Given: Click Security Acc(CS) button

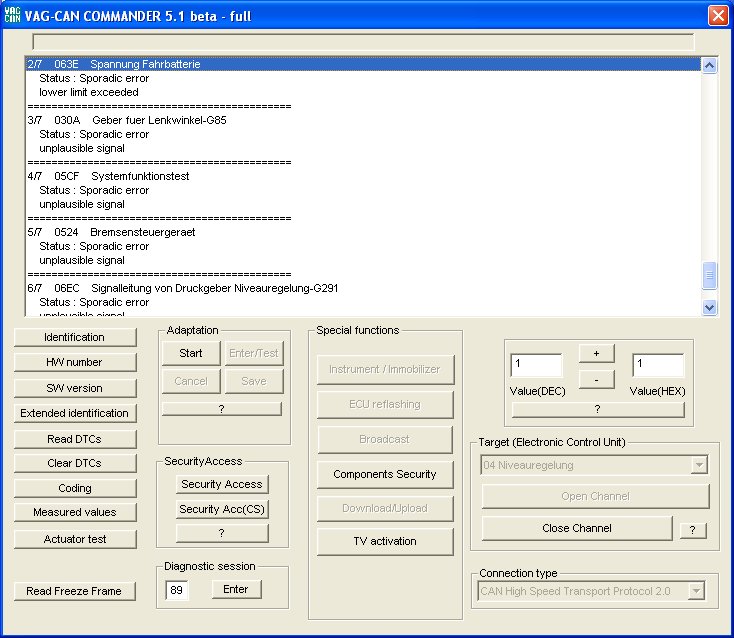Looking at the screenshot, I should coord(222,509).
